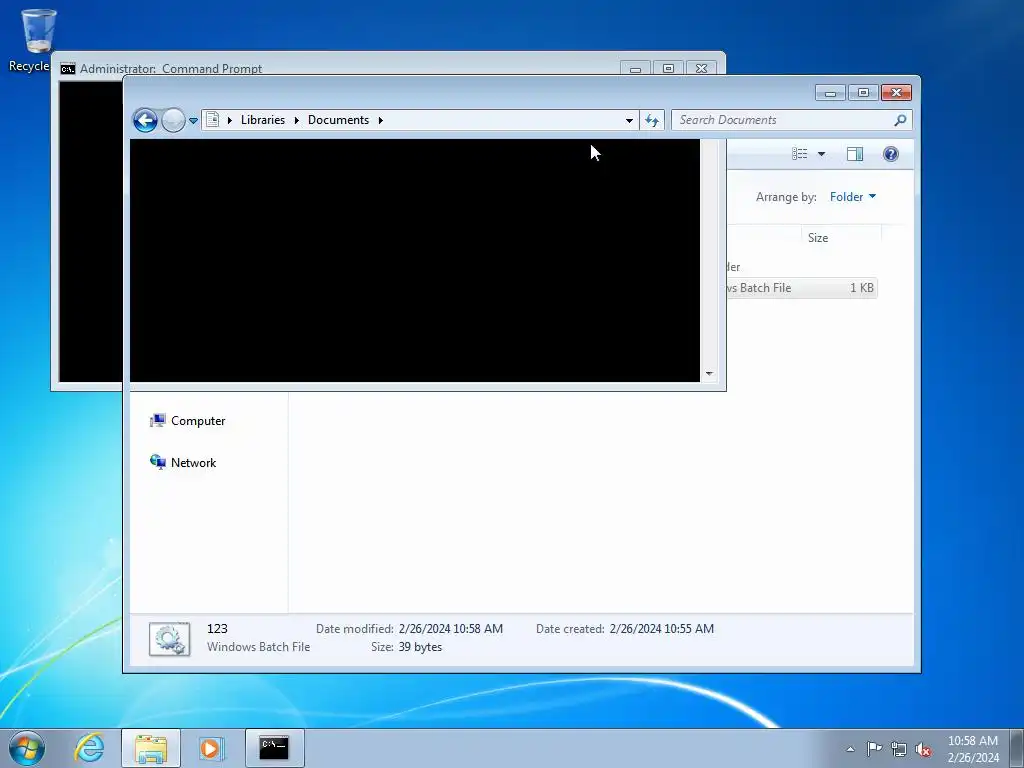Open Explorer help question mark icon

tap(891, 154)
